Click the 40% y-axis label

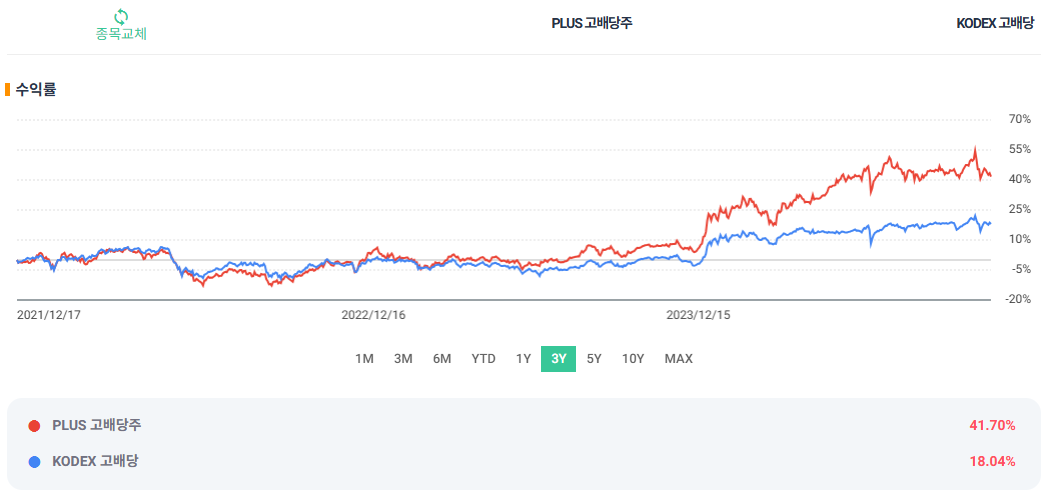(x=1020, y=179)
